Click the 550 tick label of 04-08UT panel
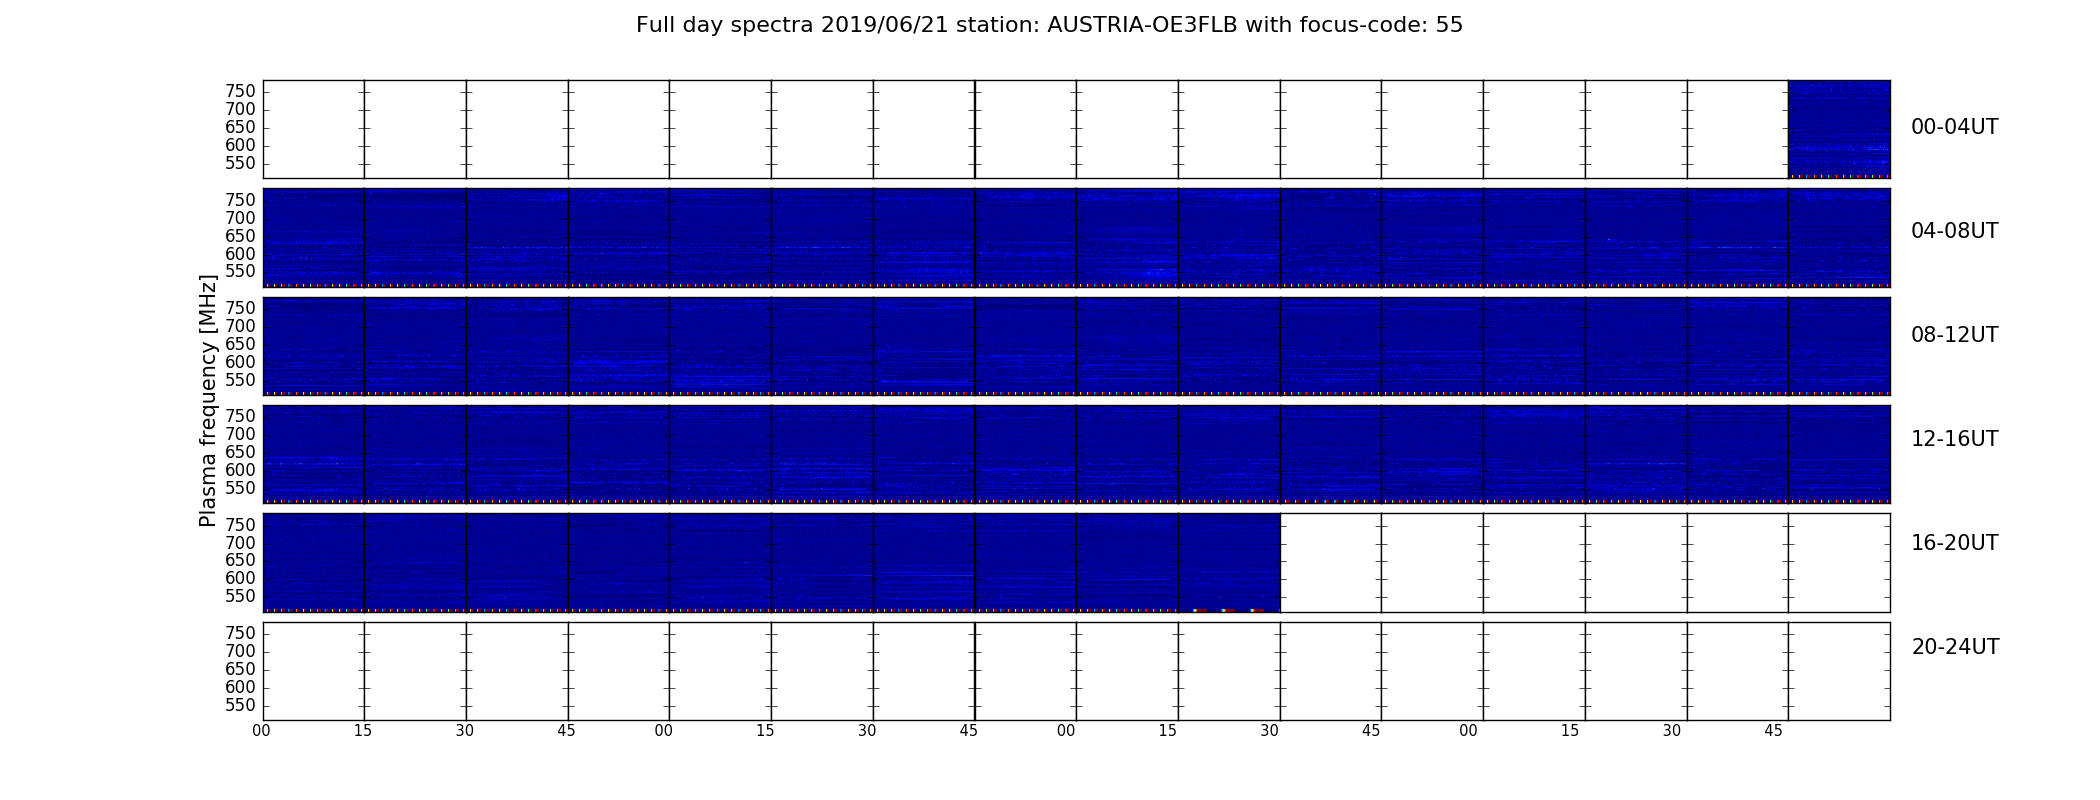 (x=240, y=272)
